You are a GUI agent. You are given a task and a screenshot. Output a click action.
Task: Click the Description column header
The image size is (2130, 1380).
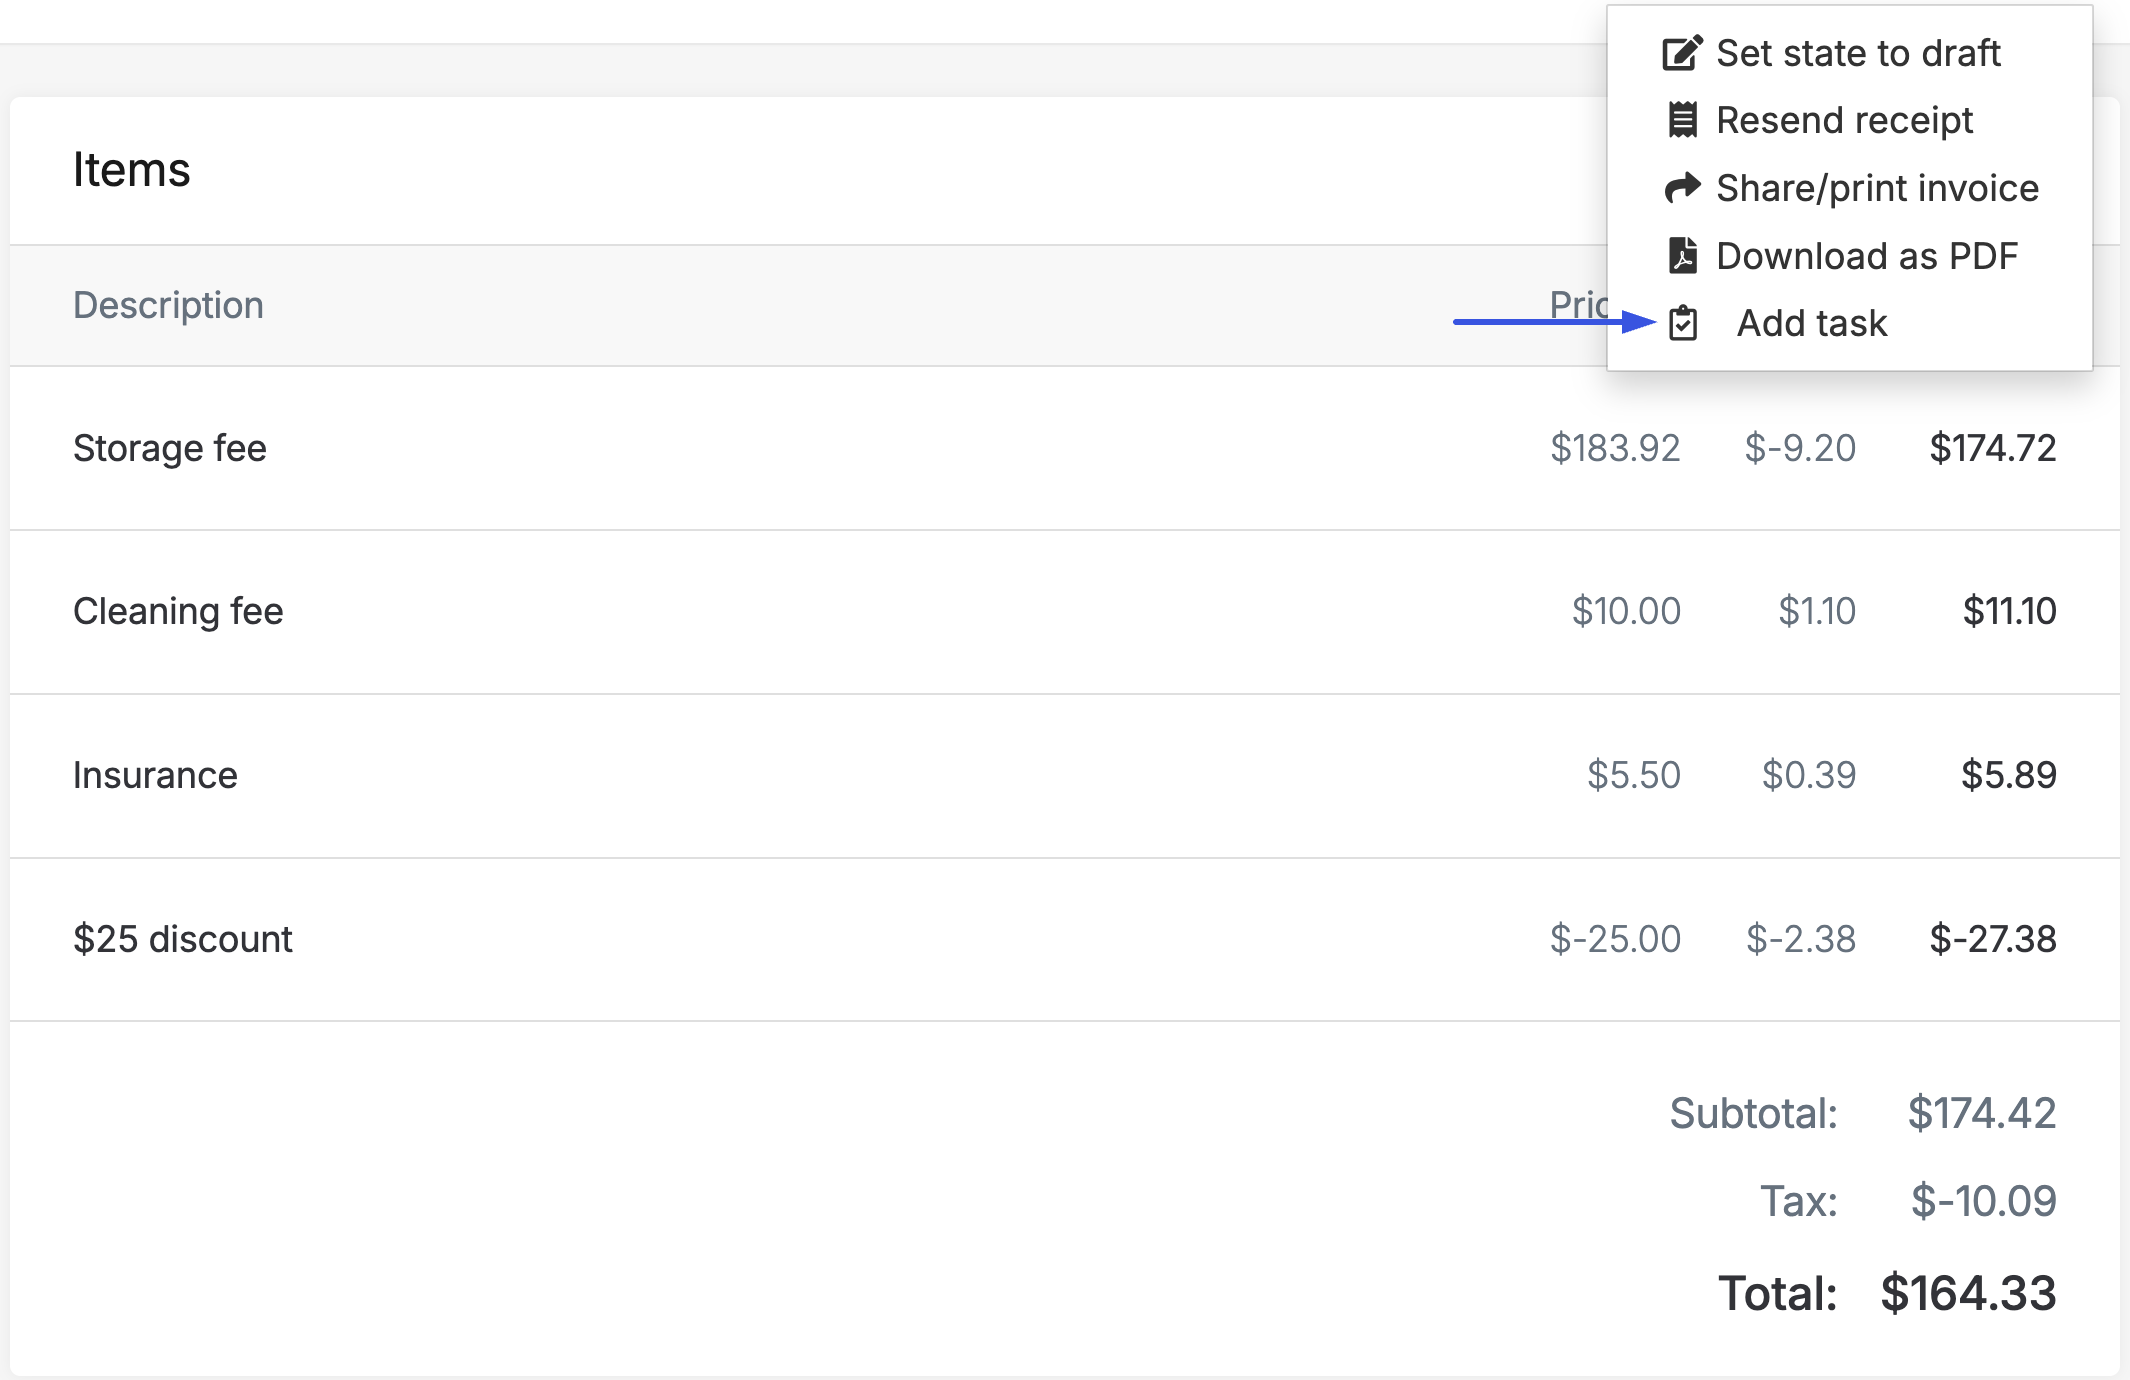coord(168,305)
